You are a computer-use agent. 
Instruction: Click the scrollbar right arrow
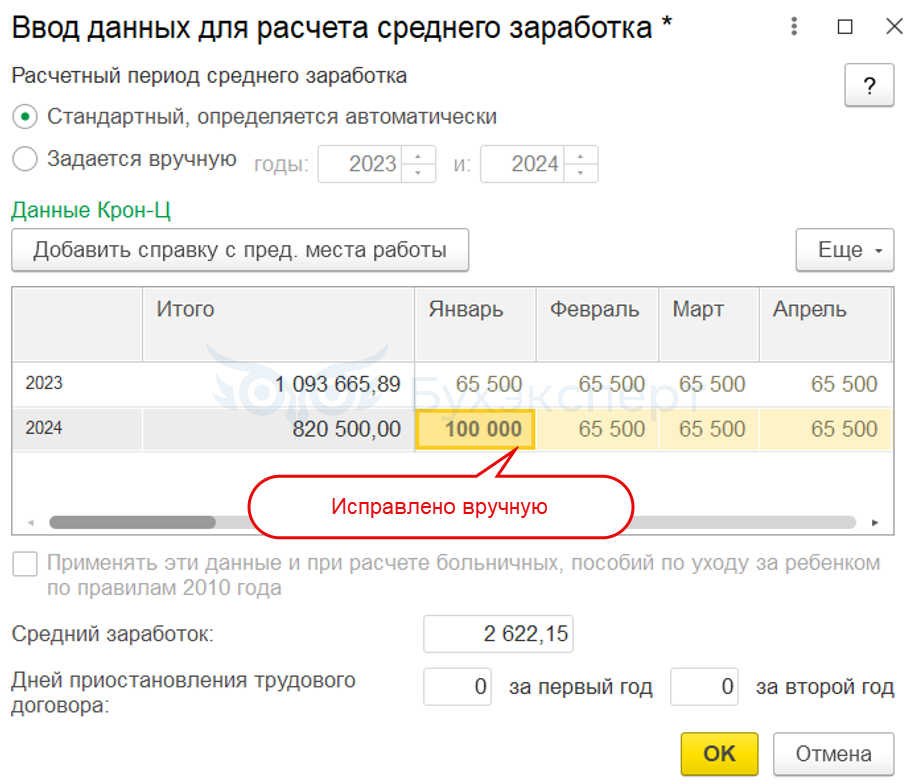(875, 522)
